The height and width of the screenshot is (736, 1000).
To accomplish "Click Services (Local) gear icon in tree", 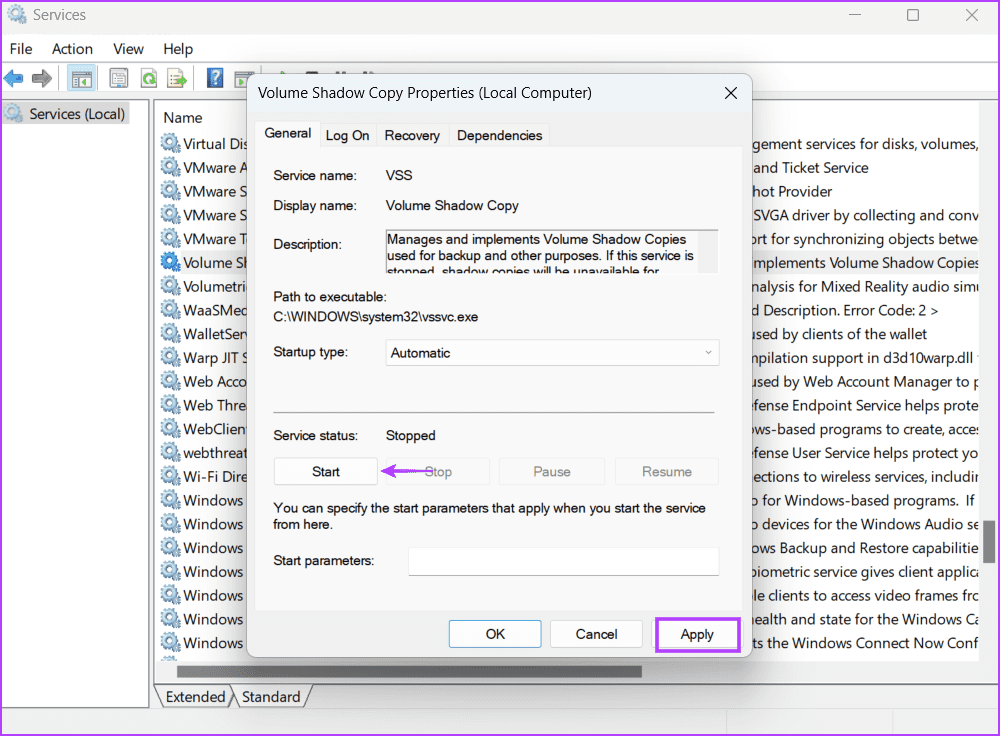I will pyautogui.click(x=14, y=114).
